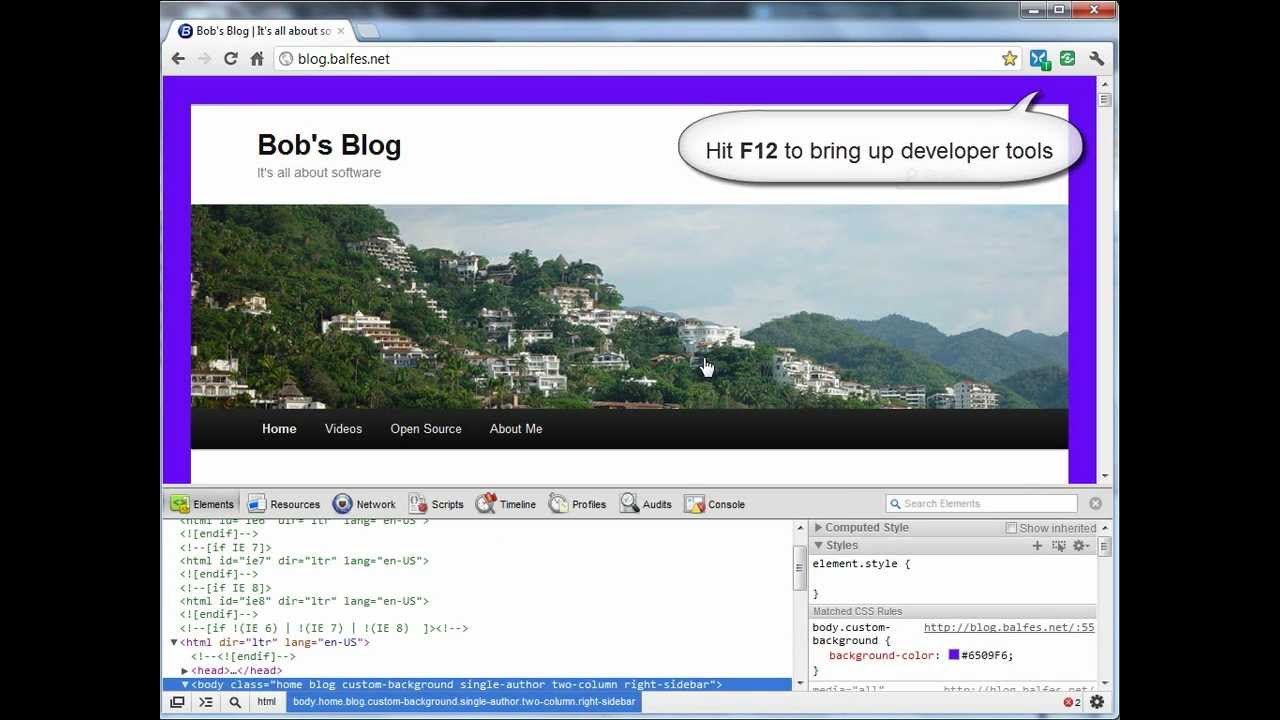Viewport: 1280px width, 720px height.
Task: Go to the home page icon
Action: (257, 59)
